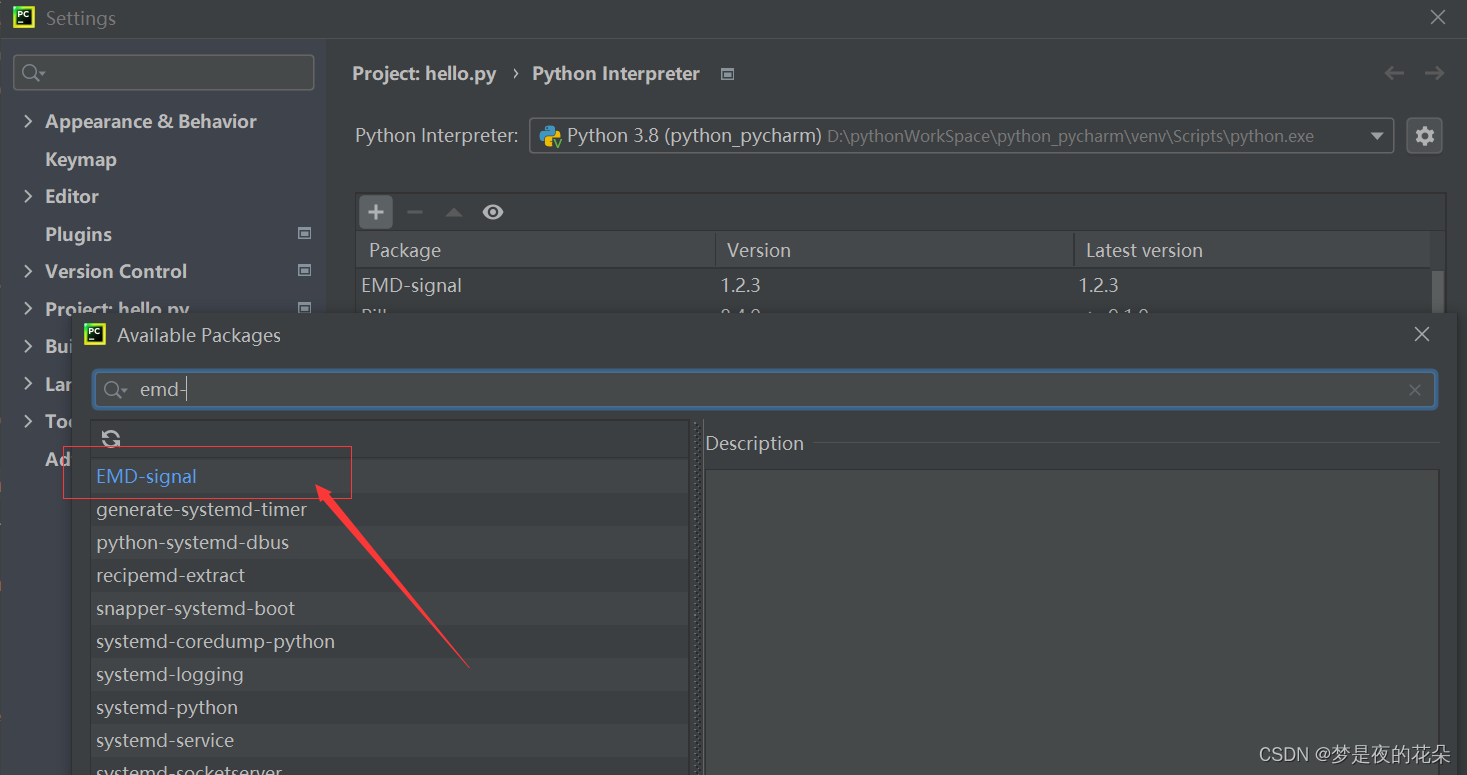1467x775 pixels.
Task: Open search options magnifier in Available Packages
Action: coord(115,390)
